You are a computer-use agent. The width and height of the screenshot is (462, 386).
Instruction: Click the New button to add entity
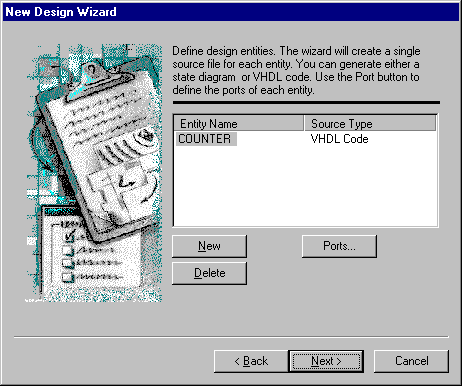click(209, 246)
